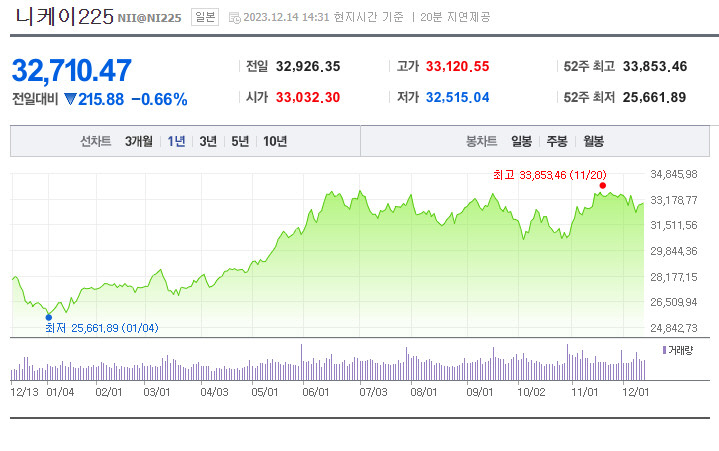Open the 월봉 candlestick chart
This screenshot has width=719, height=451.
pyautogui.click(x=593, y=141)
